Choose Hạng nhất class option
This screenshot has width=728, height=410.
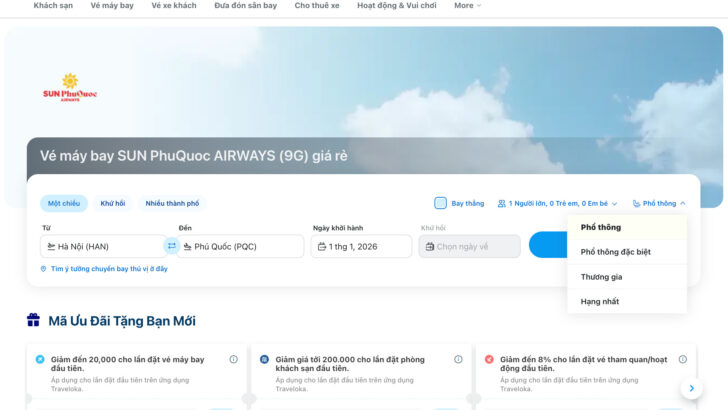click(x=627, y=301)
